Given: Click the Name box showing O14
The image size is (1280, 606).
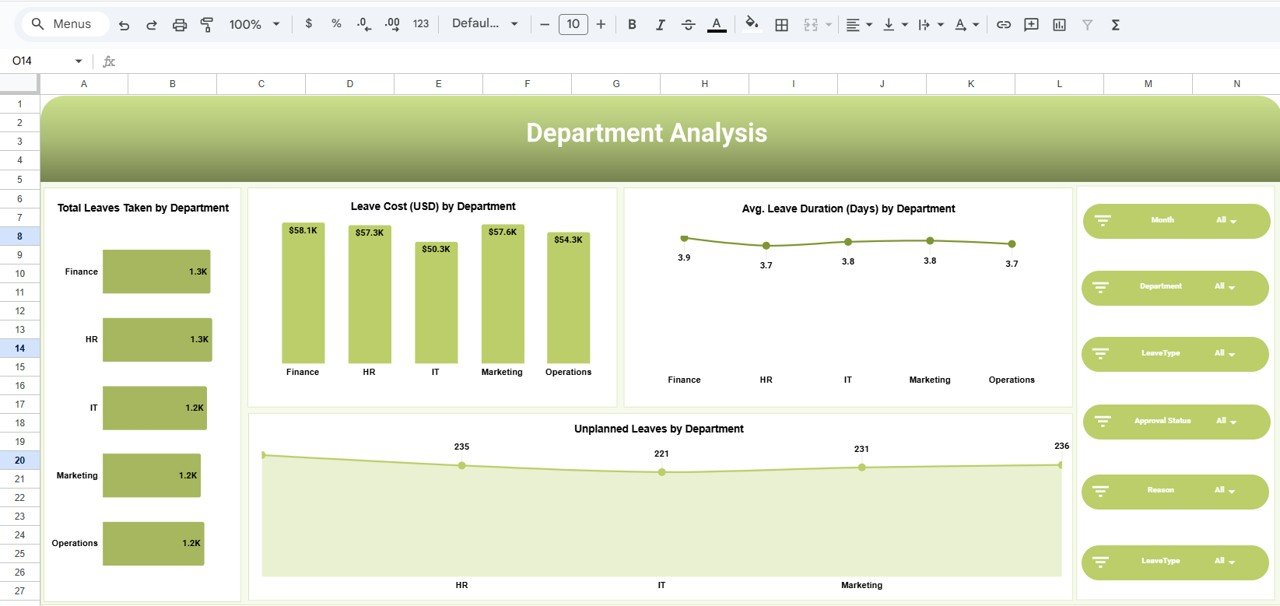Looking at the screenshot, I should tap(40, 60).
